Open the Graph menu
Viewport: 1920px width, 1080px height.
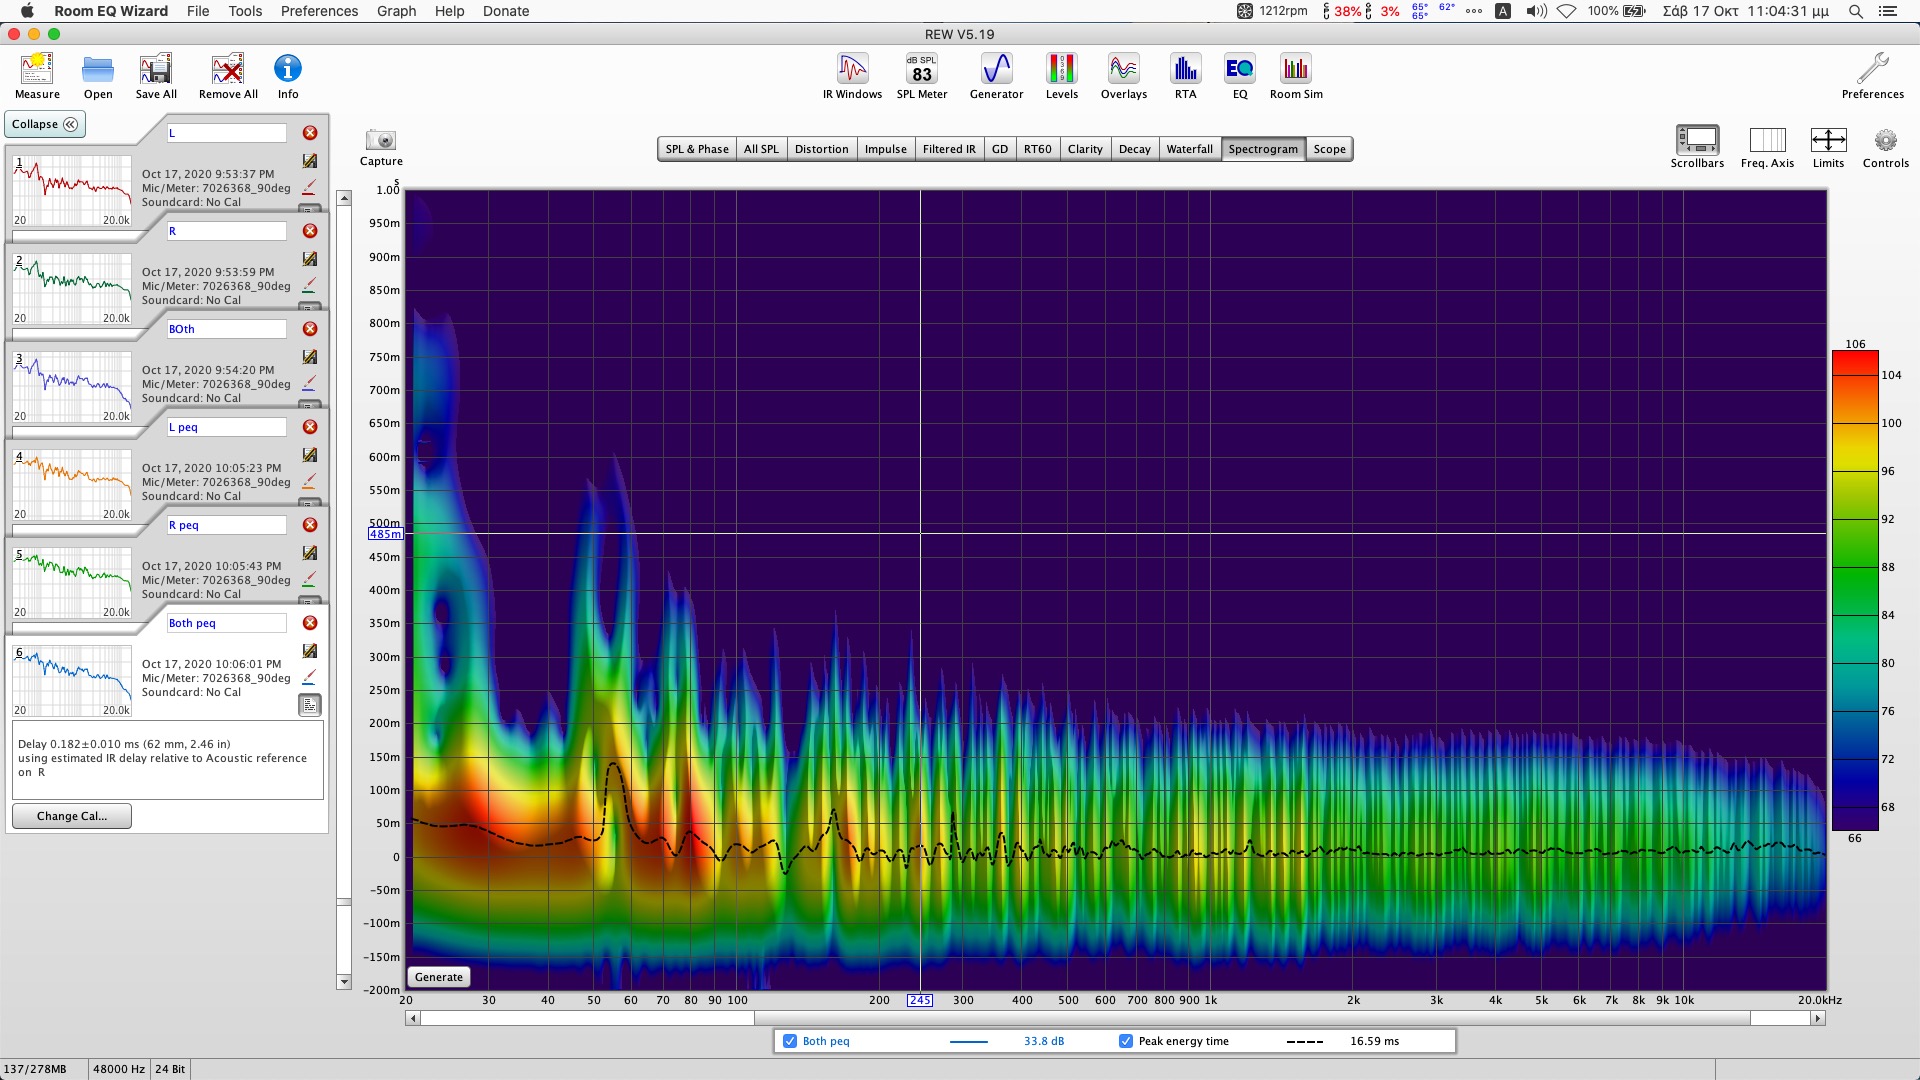[x=396, y=11]
